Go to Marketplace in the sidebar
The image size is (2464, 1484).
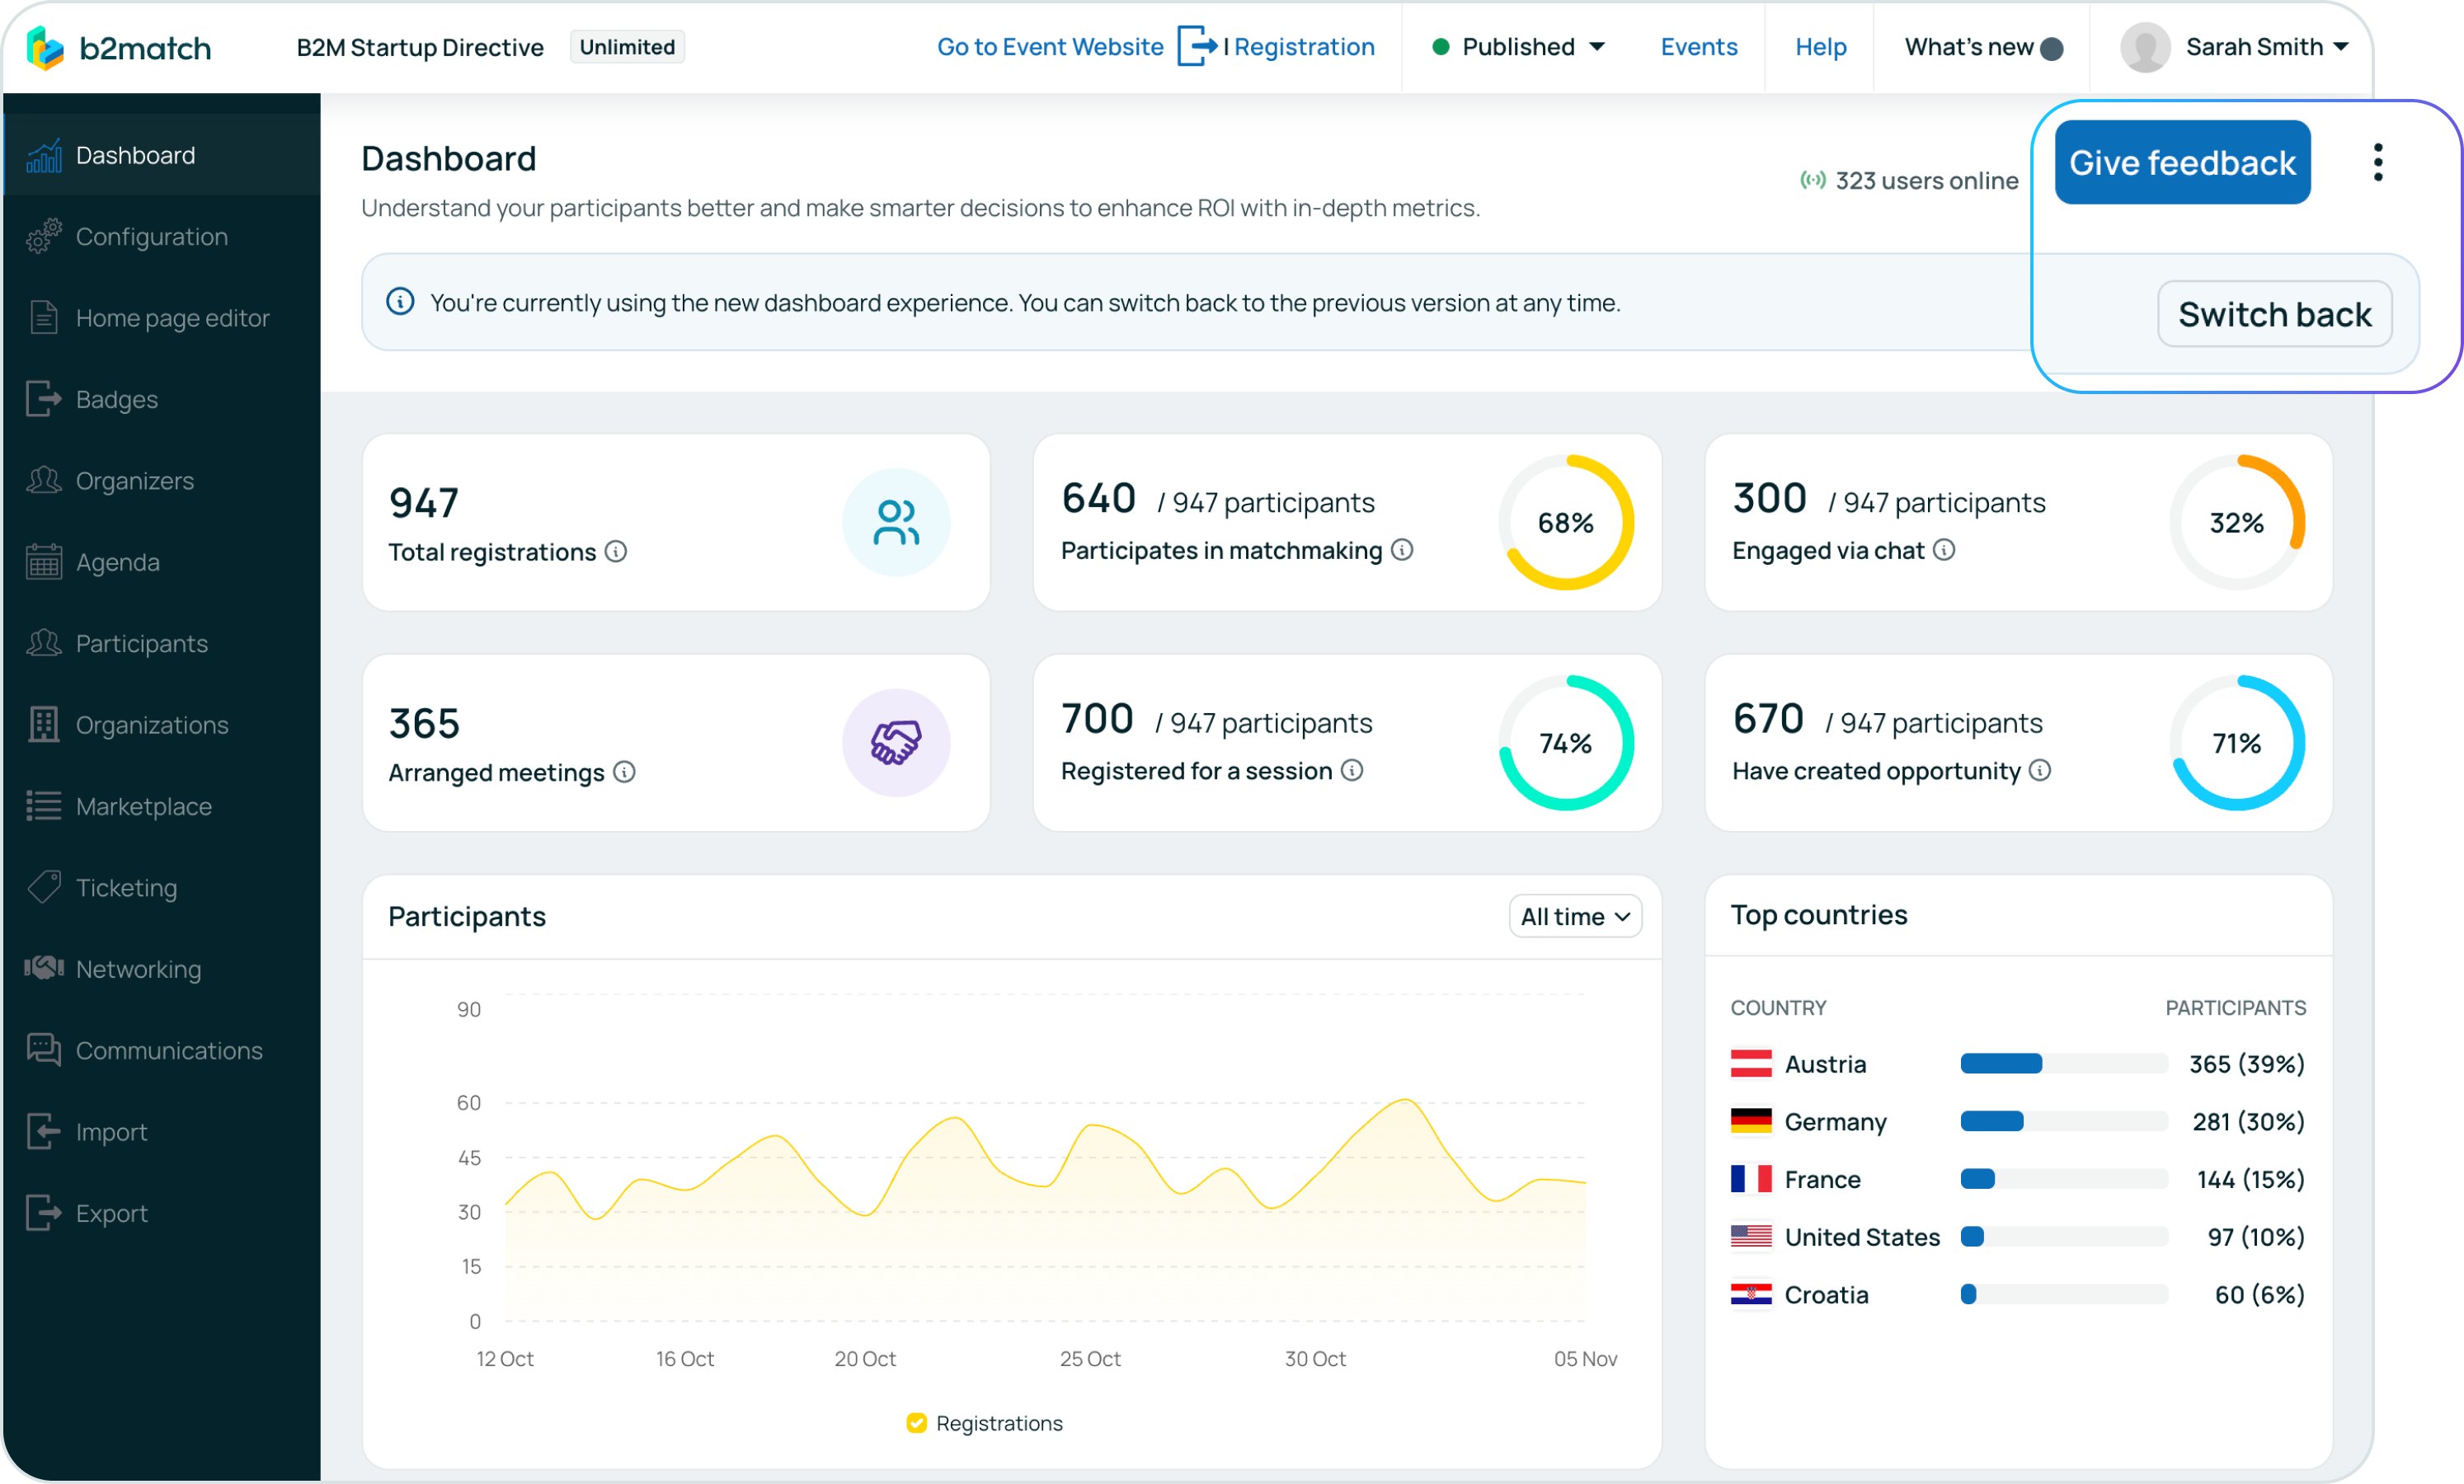pyautogui.click(x=143, y=807)
